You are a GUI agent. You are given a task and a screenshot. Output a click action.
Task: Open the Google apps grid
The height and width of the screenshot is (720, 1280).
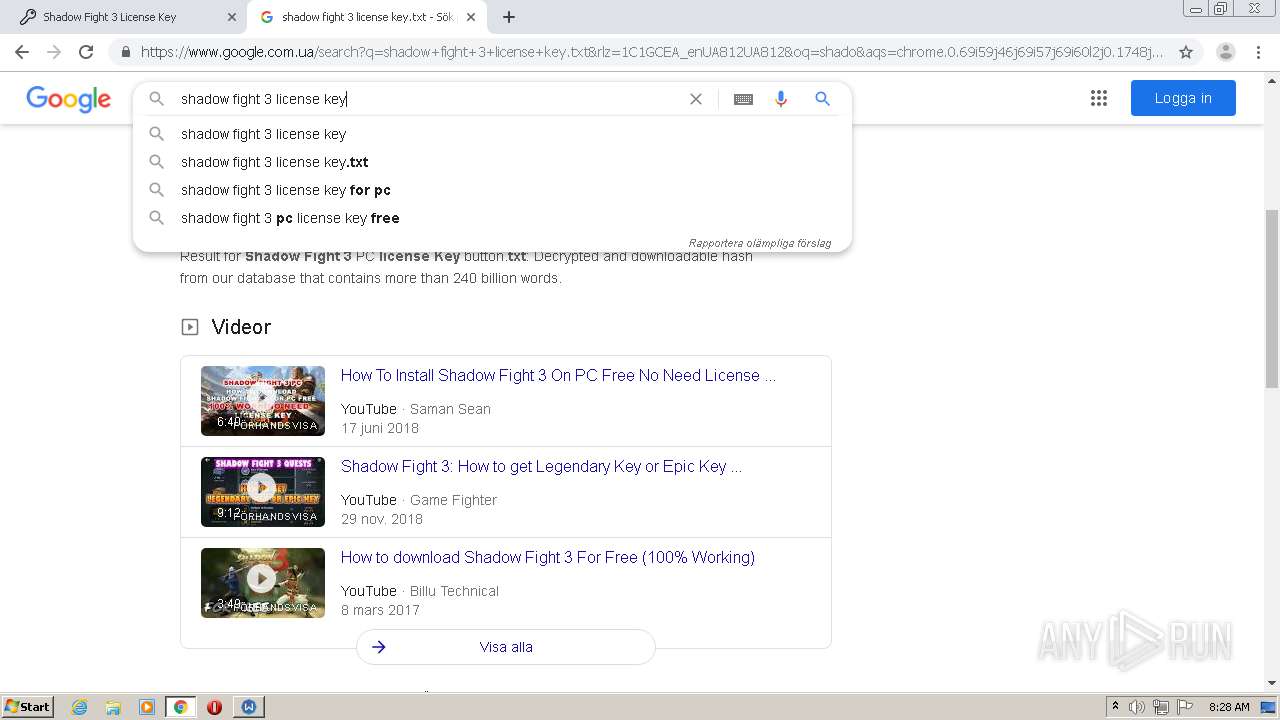click(1099, 98)
